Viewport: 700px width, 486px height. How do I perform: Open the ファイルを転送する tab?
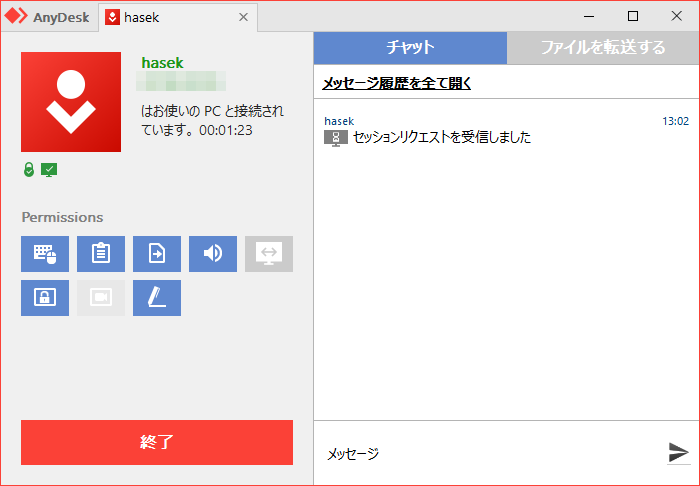[603, 47]
